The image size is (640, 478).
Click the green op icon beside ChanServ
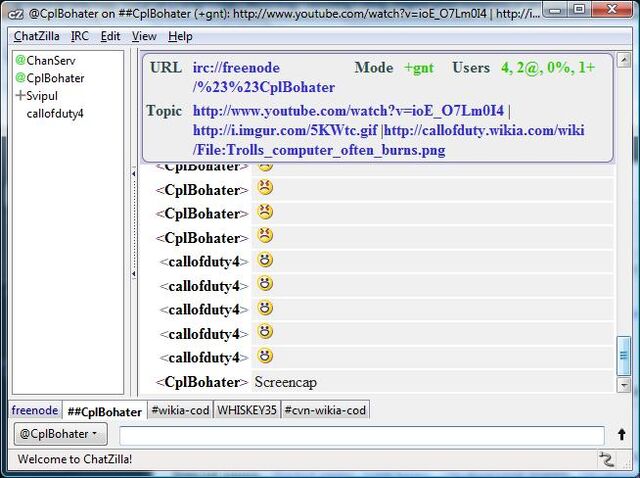click(20, 61)
